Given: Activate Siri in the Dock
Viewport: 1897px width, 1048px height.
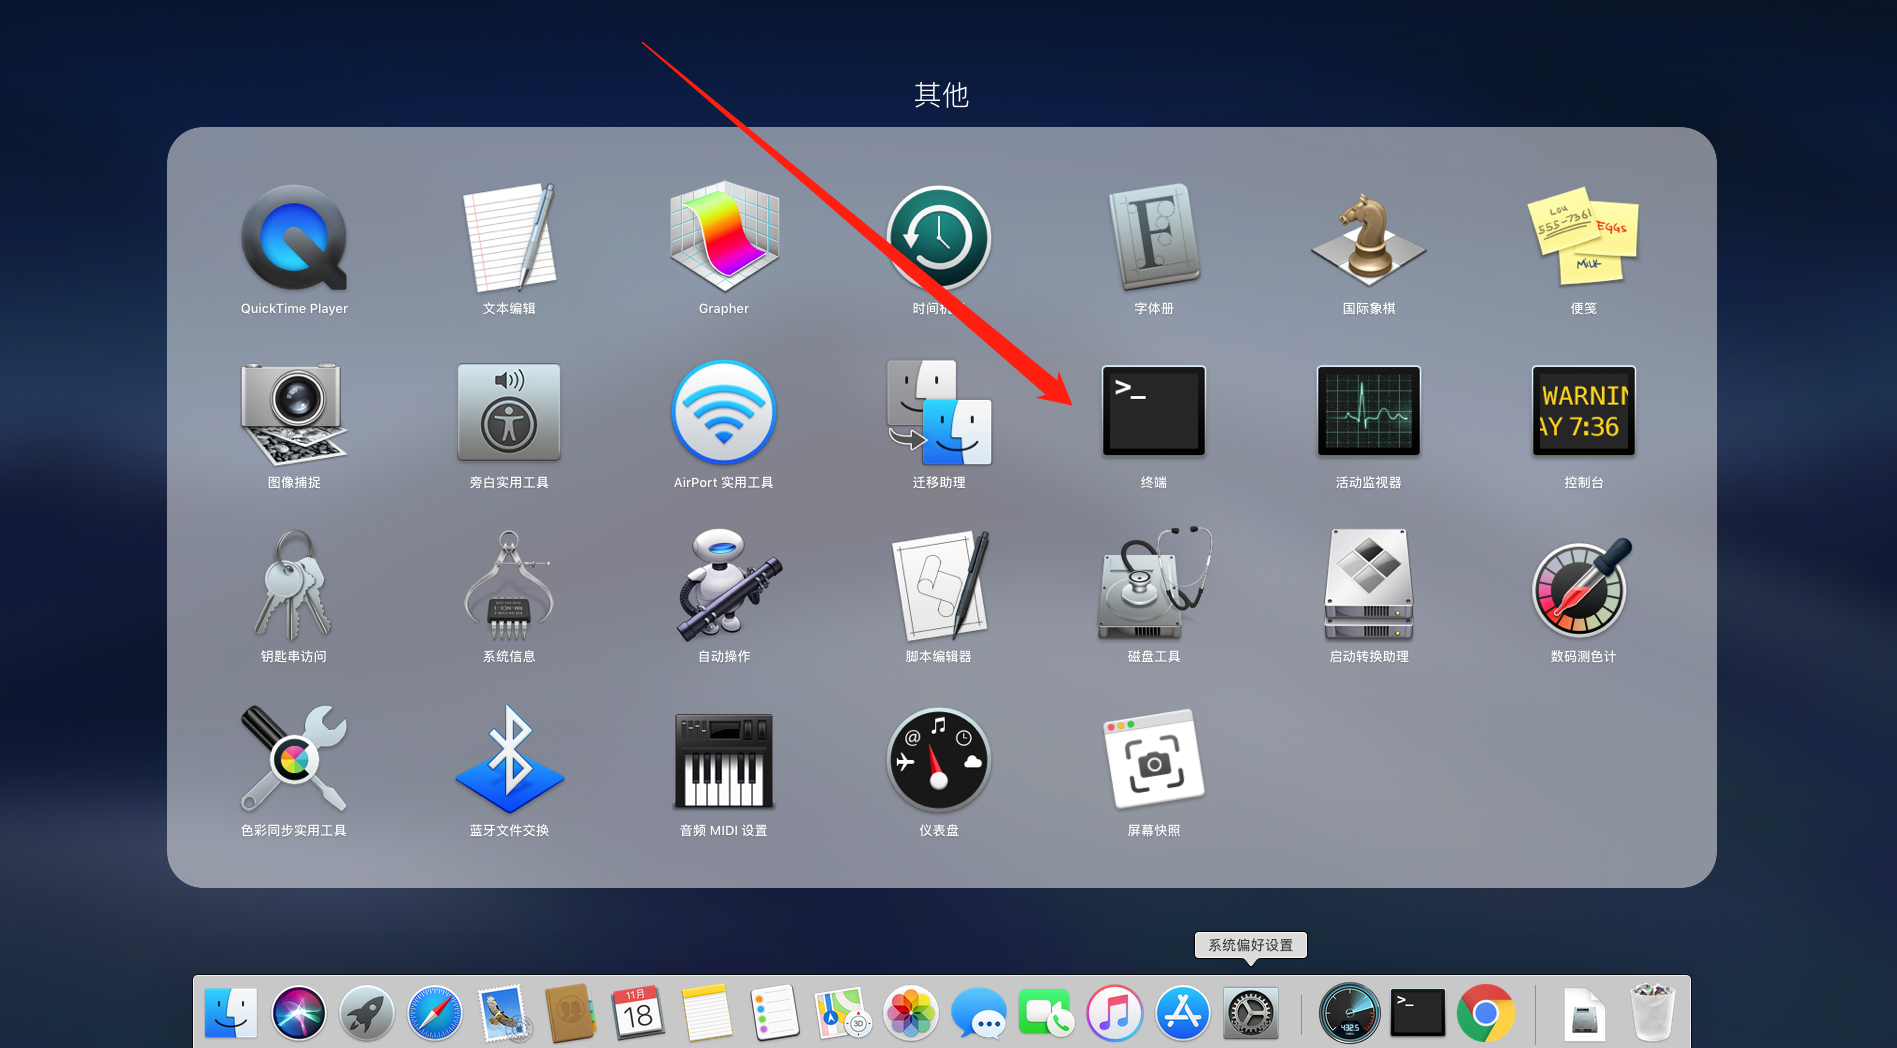Looking at the screenshot, I should (x=299, y=1013).
